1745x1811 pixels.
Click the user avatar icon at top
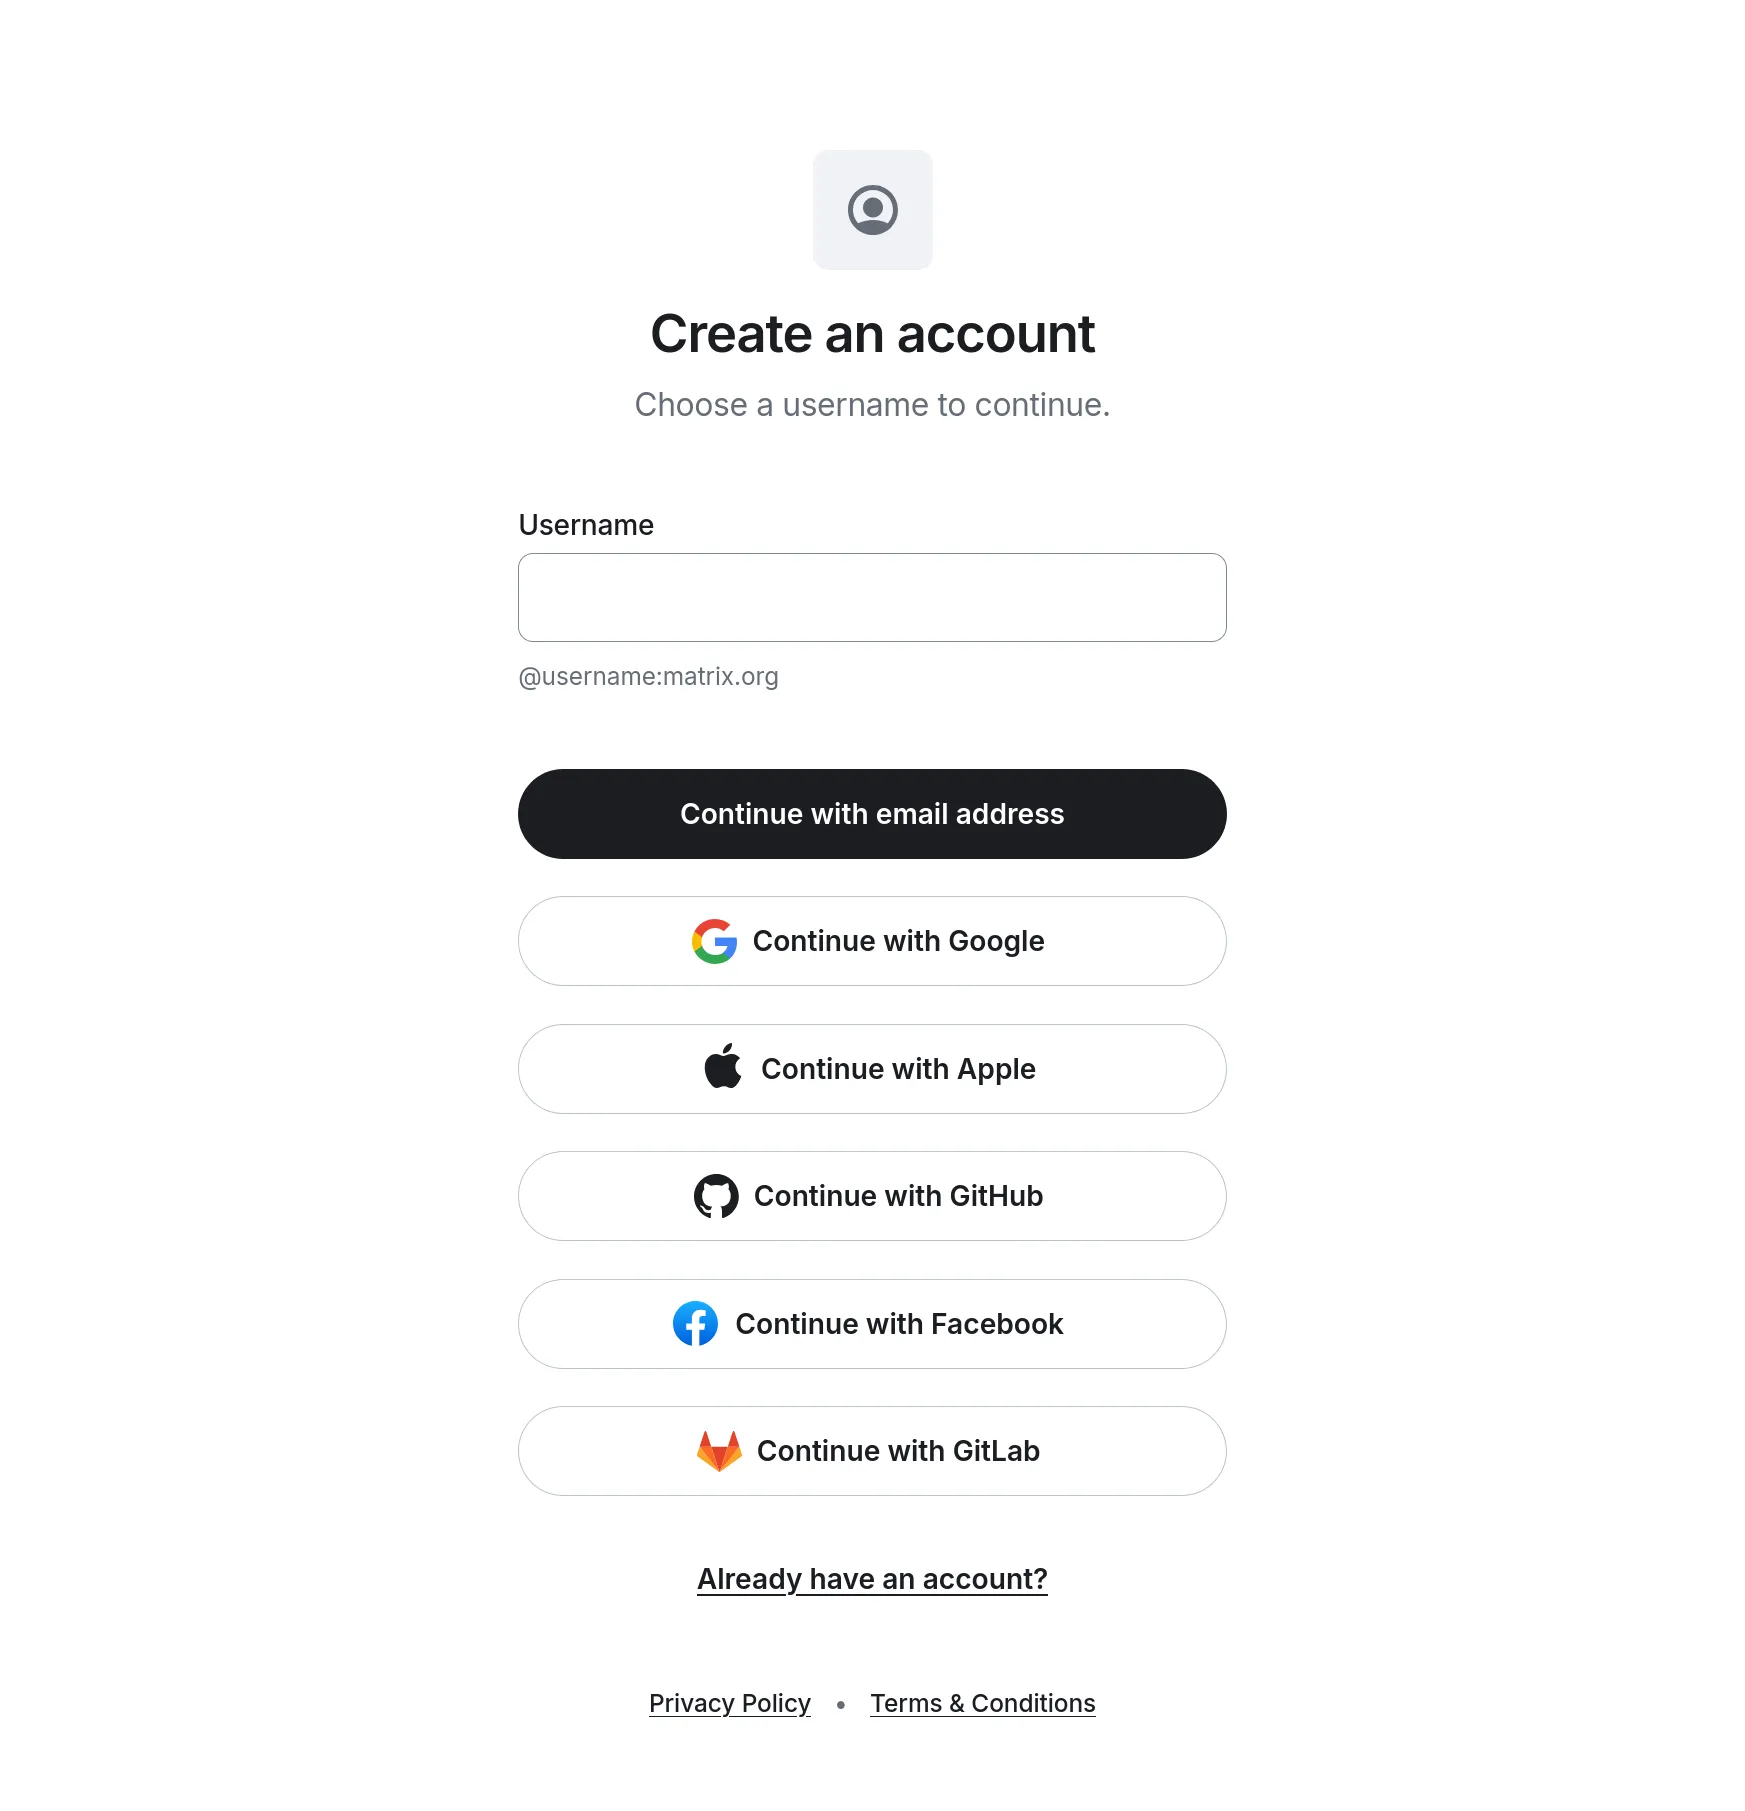pyautogui.click(x=872, y=210)
